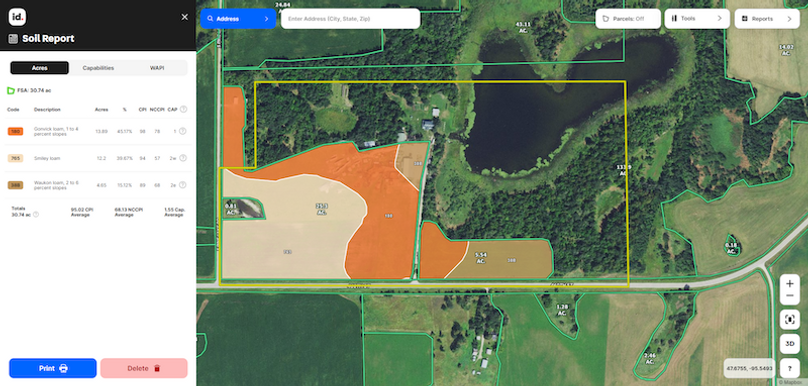Open help icon on Waukon loam row
This screenshot has height=386, width=808.
coord(183,185)
